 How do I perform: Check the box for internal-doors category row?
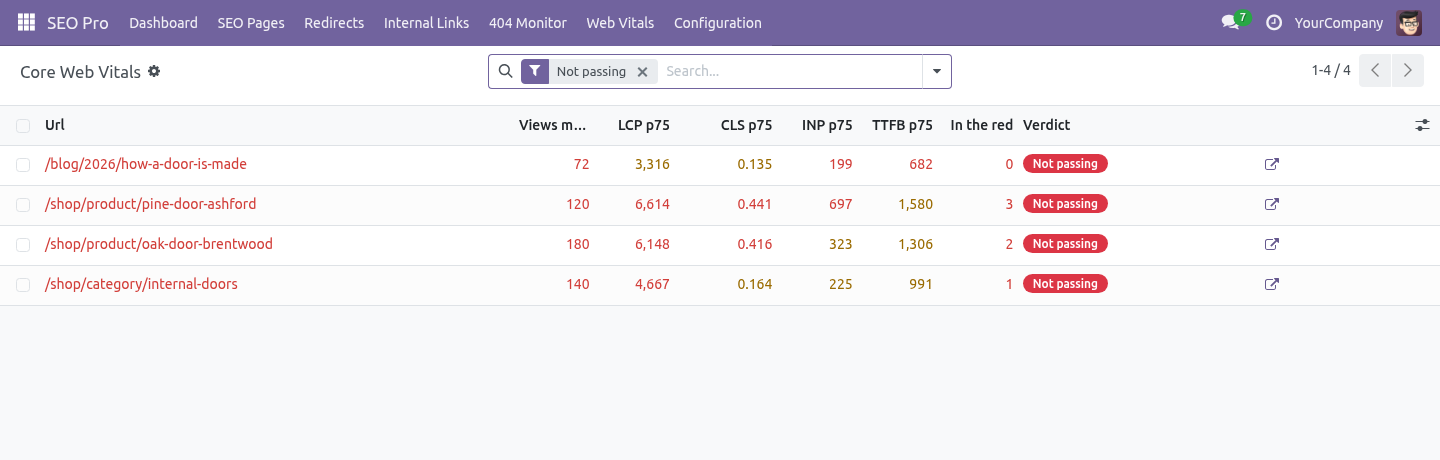click(x=23, y=284)
